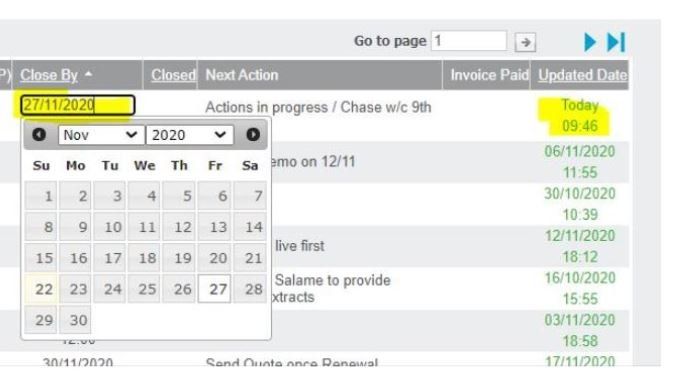Click the Go to page number field
This screenshot has width=676, height=391.
[469, 41]
